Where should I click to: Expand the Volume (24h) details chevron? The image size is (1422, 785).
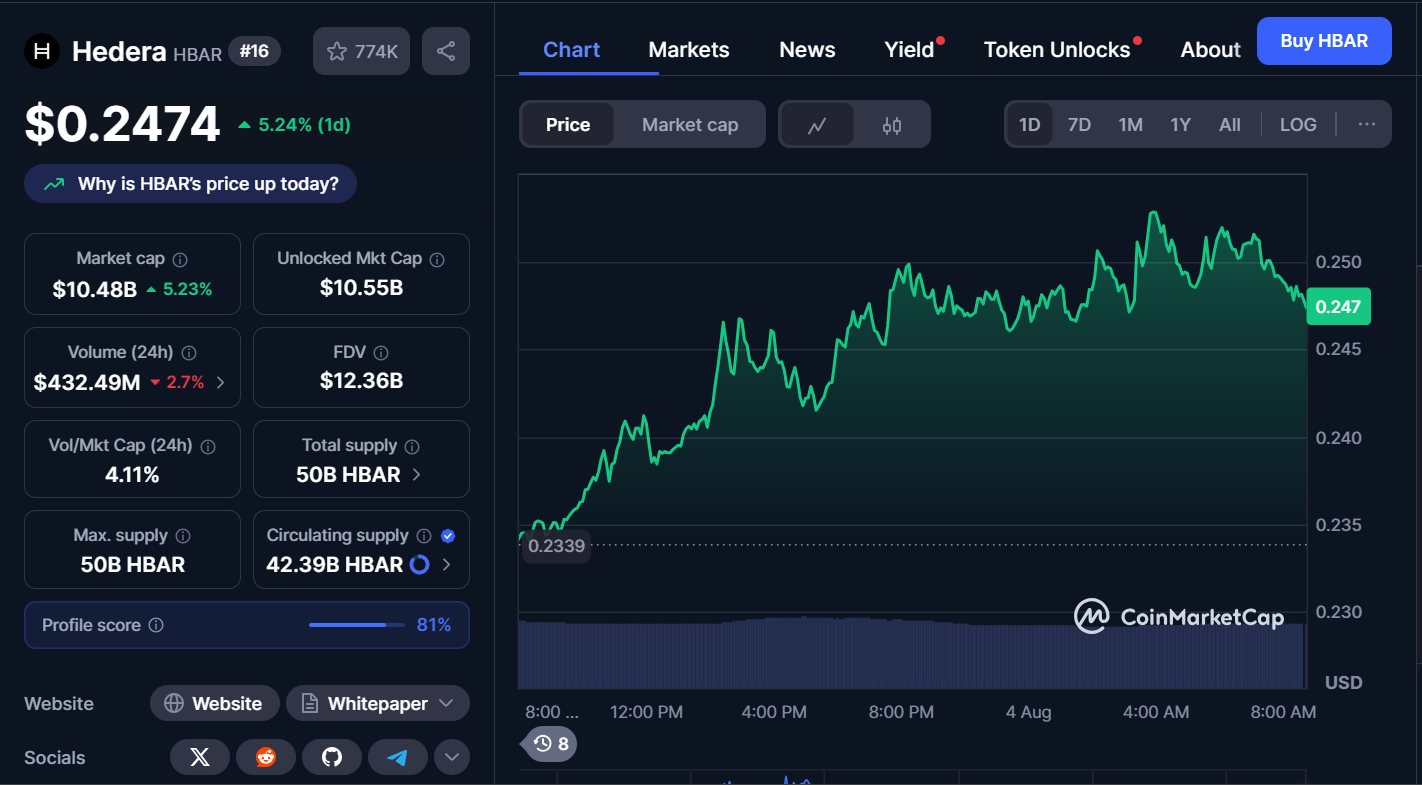tap(221, 382)
